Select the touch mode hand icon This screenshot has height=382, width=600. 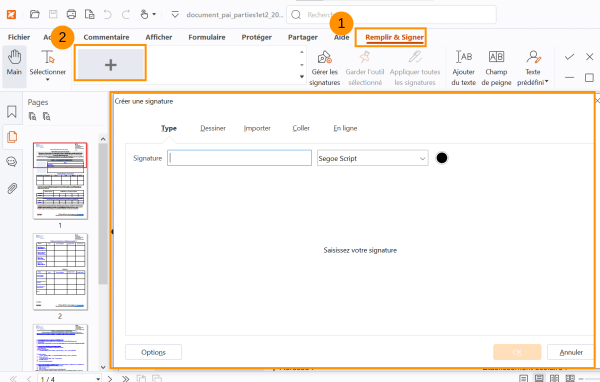coord(144,15)
